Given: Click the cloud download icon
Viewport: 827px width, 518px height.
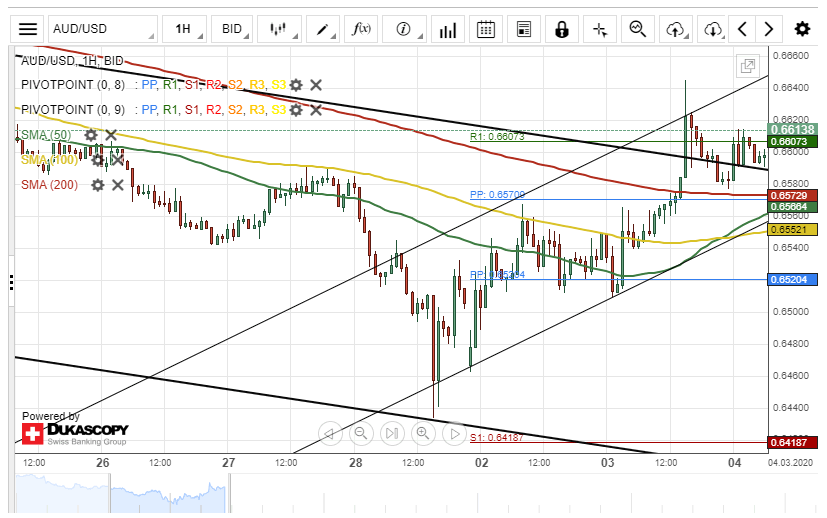Looking at the screenshot, I should 713,29.
